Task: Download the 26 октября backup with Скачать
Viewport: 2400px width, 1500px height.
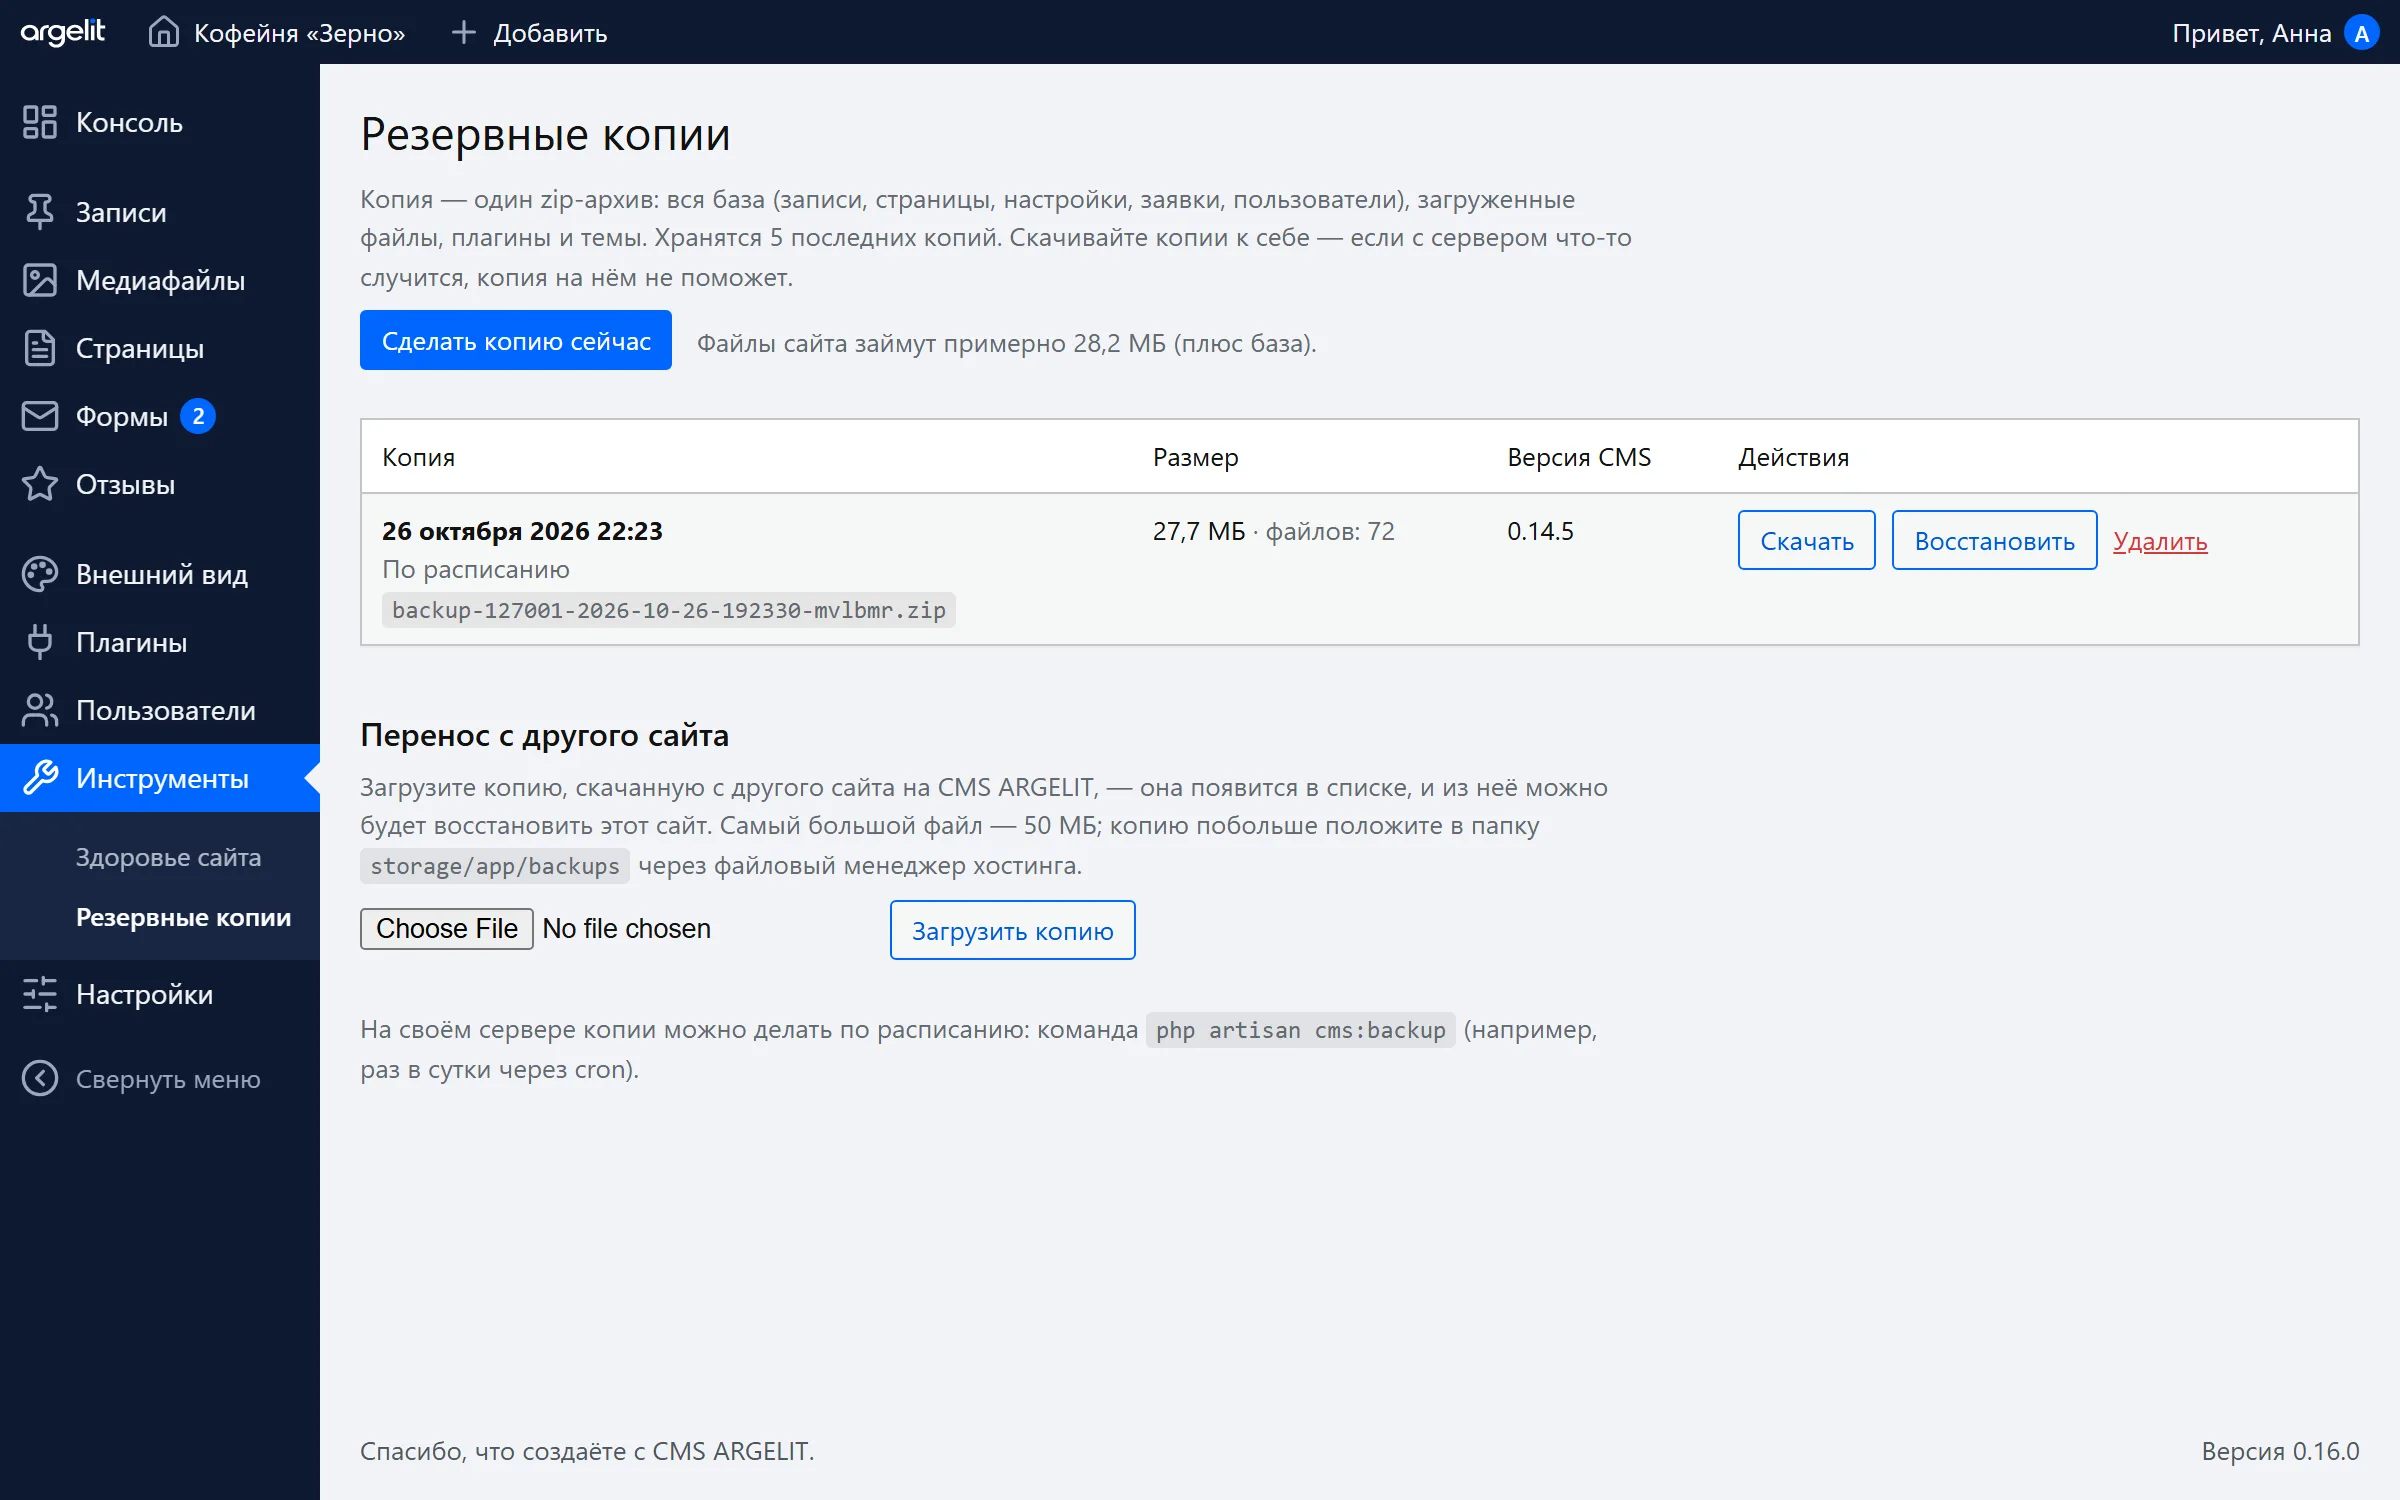Action: tap(1806, 540)
